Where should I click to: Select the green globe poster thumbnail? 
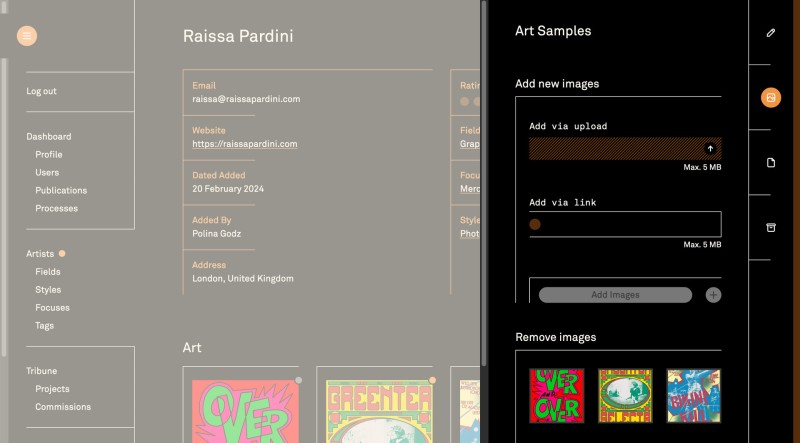point(625,395)
